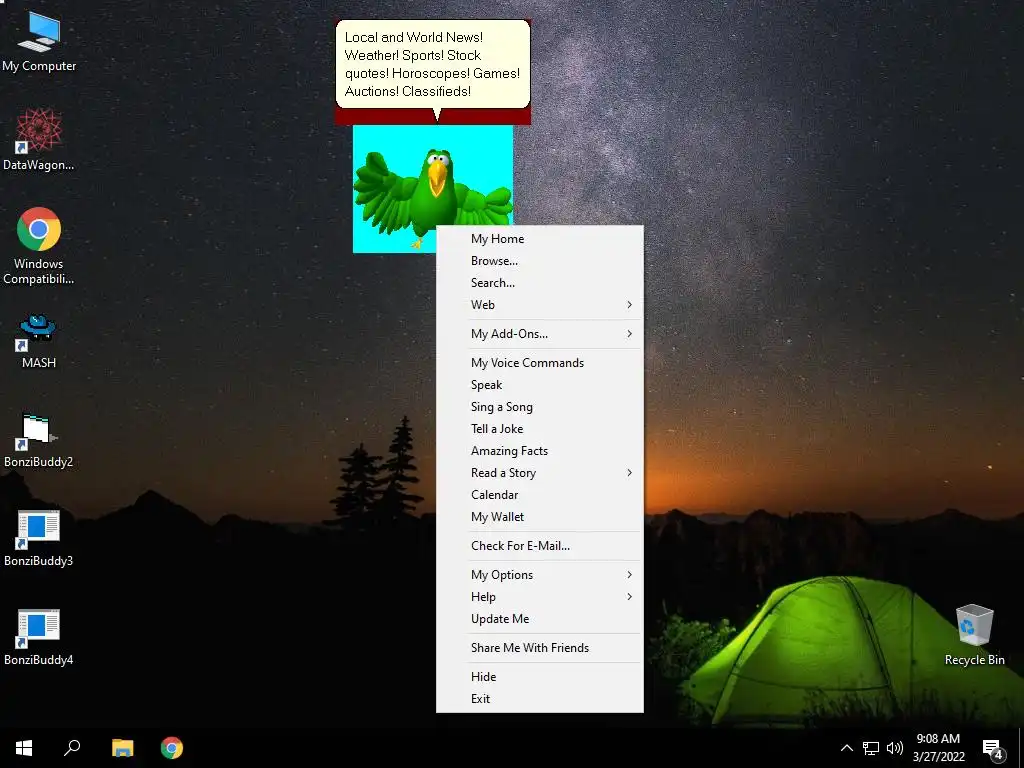The image size is (1024, 768).
Task: Choose Search... in the context menu
Action: [539, 283]
